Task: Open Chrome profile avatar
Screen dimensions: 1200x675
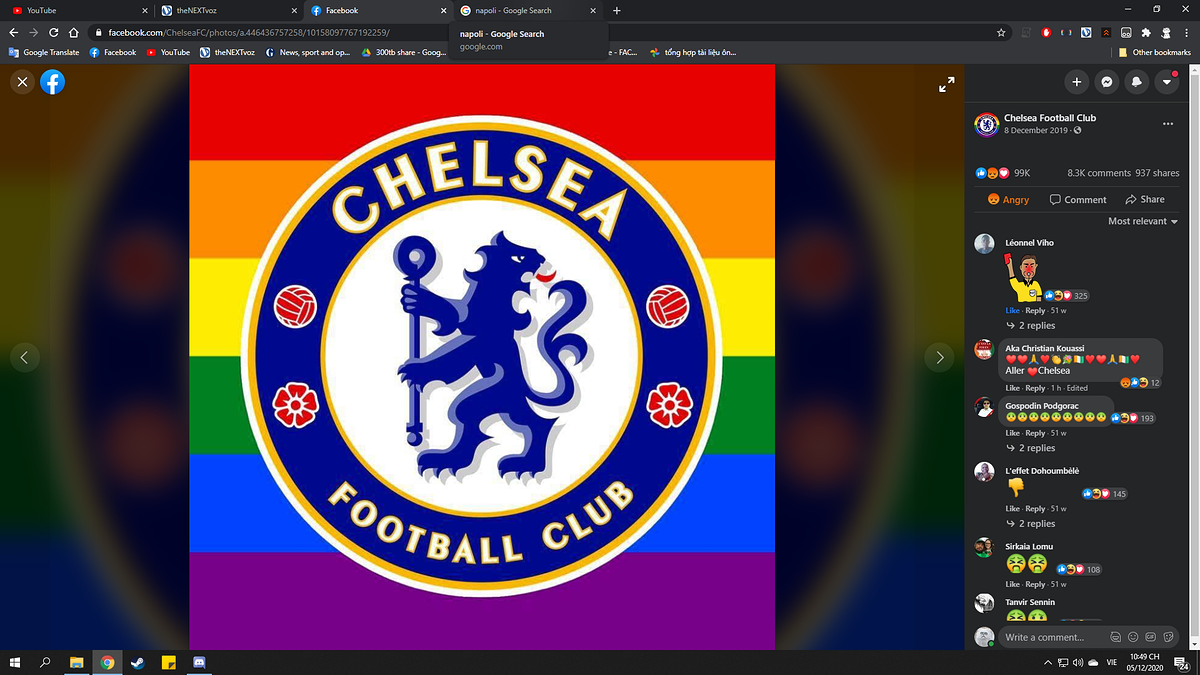Action: coord(1167,32)
